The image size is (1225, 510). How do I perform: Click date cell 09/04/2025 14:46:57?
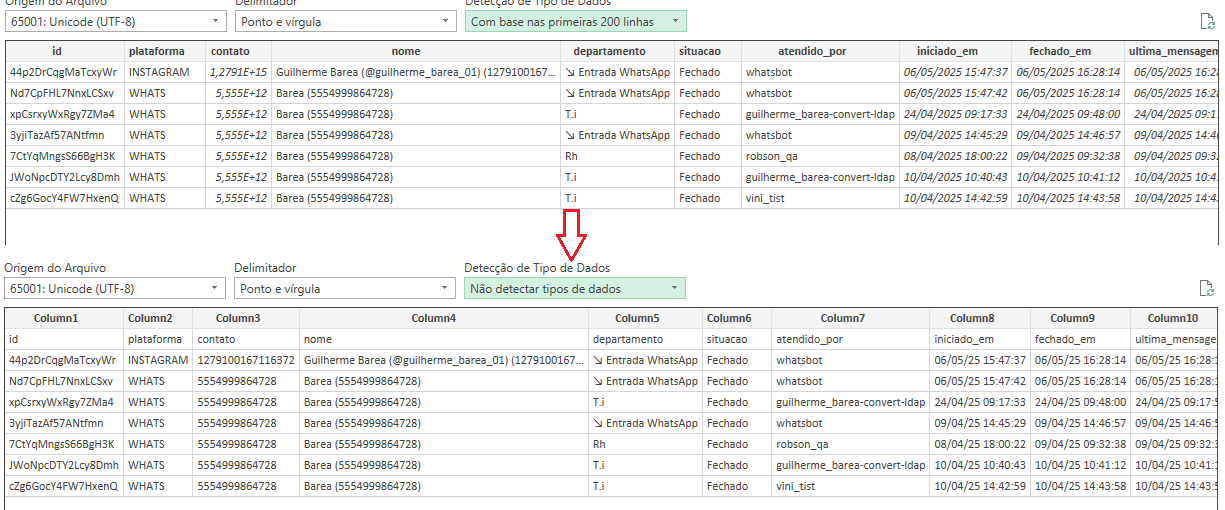pos(1068,135)
